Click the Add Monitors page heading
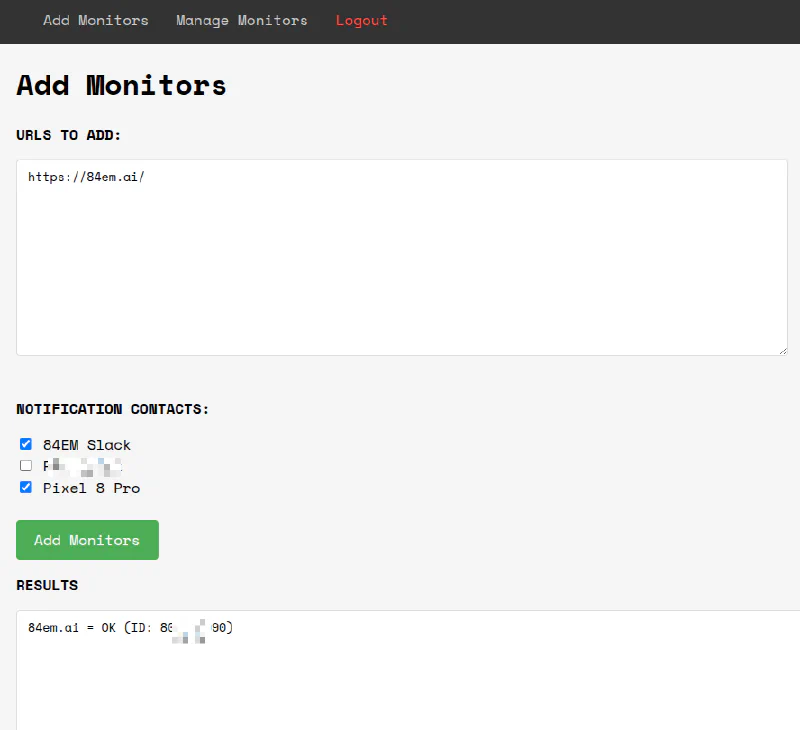 click(x=120, y=86)
